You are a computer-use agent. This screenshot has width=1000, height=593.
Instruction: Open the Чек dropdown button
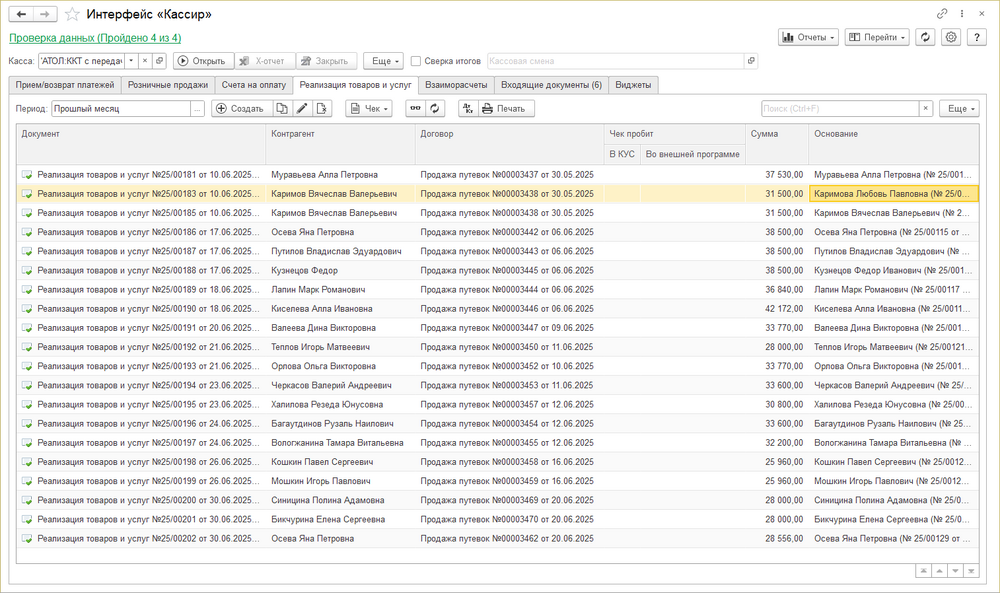(368, 108)
